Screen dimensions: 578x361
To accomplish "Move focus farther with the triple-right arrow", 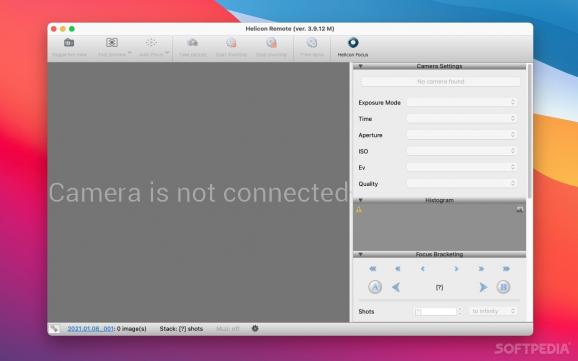I will point(506,269).
